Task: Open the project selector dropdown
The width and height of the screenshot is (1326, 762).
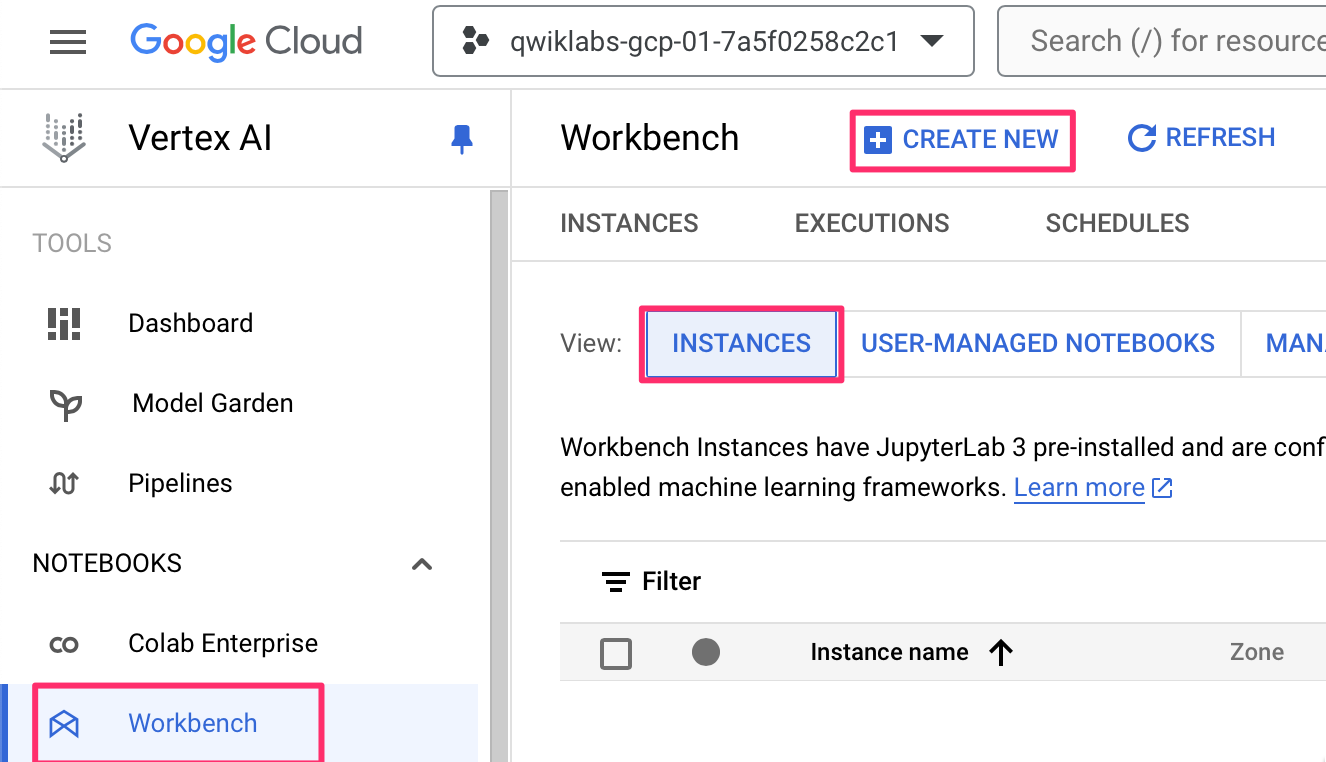Action: (x=703, y=41)
